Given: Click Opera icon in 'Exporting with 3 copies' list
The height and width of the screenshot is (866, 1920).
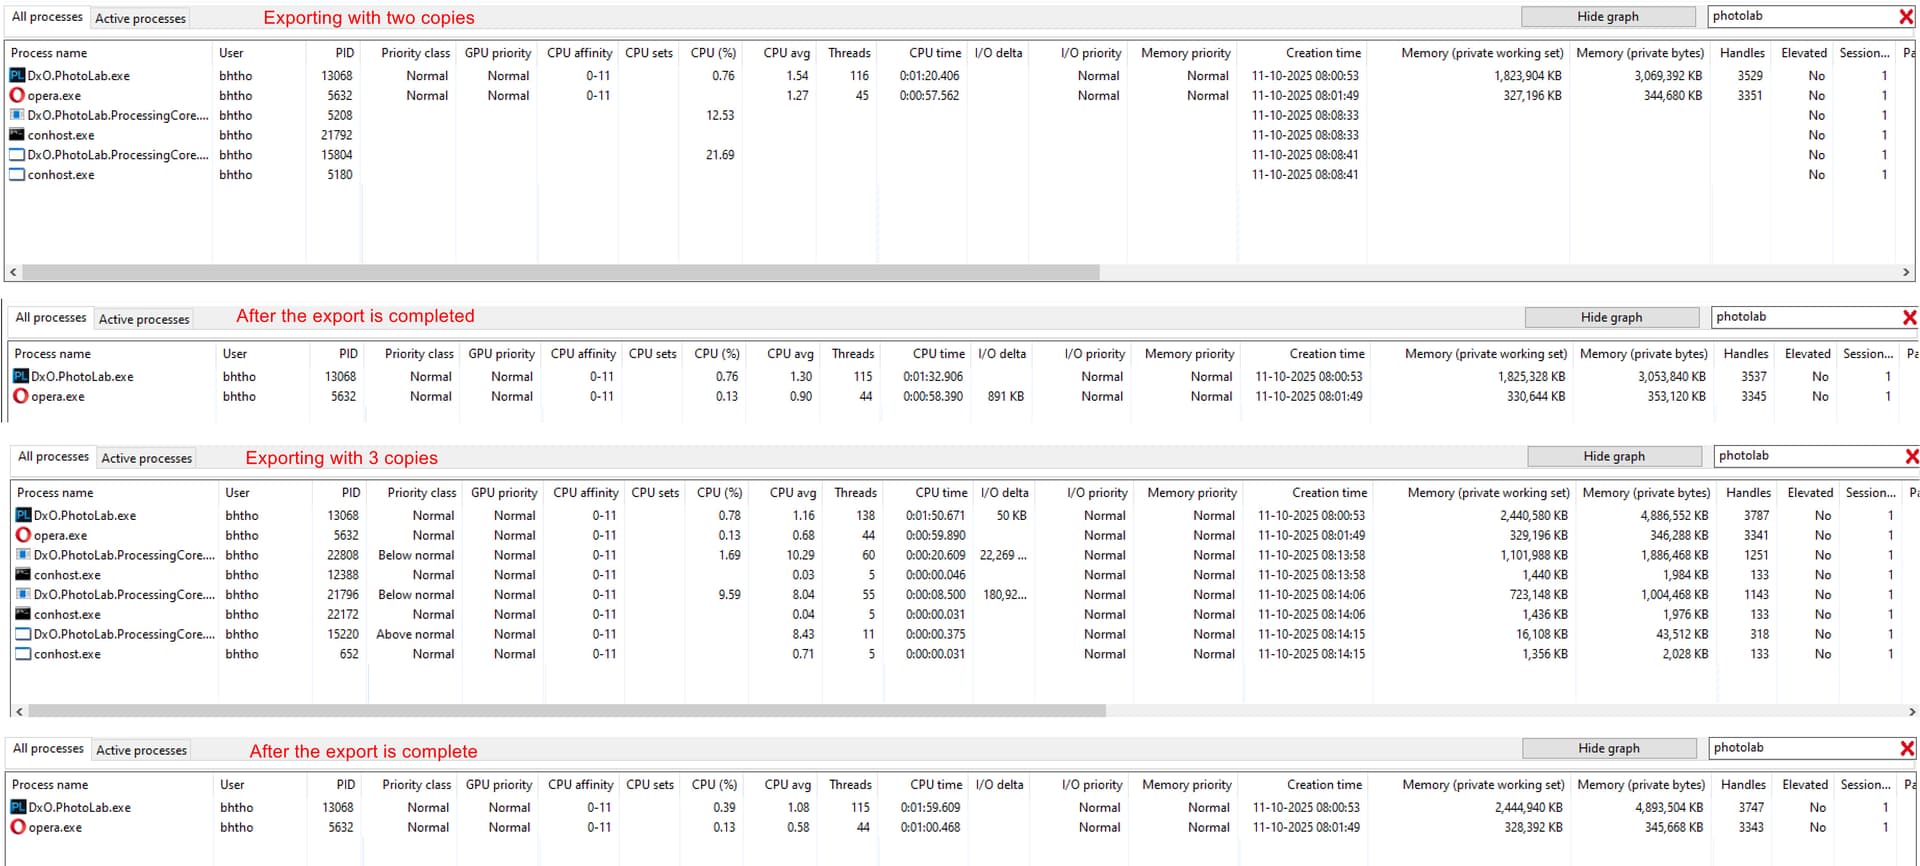Looking at the screenshot, I should (x=23, y=535).
